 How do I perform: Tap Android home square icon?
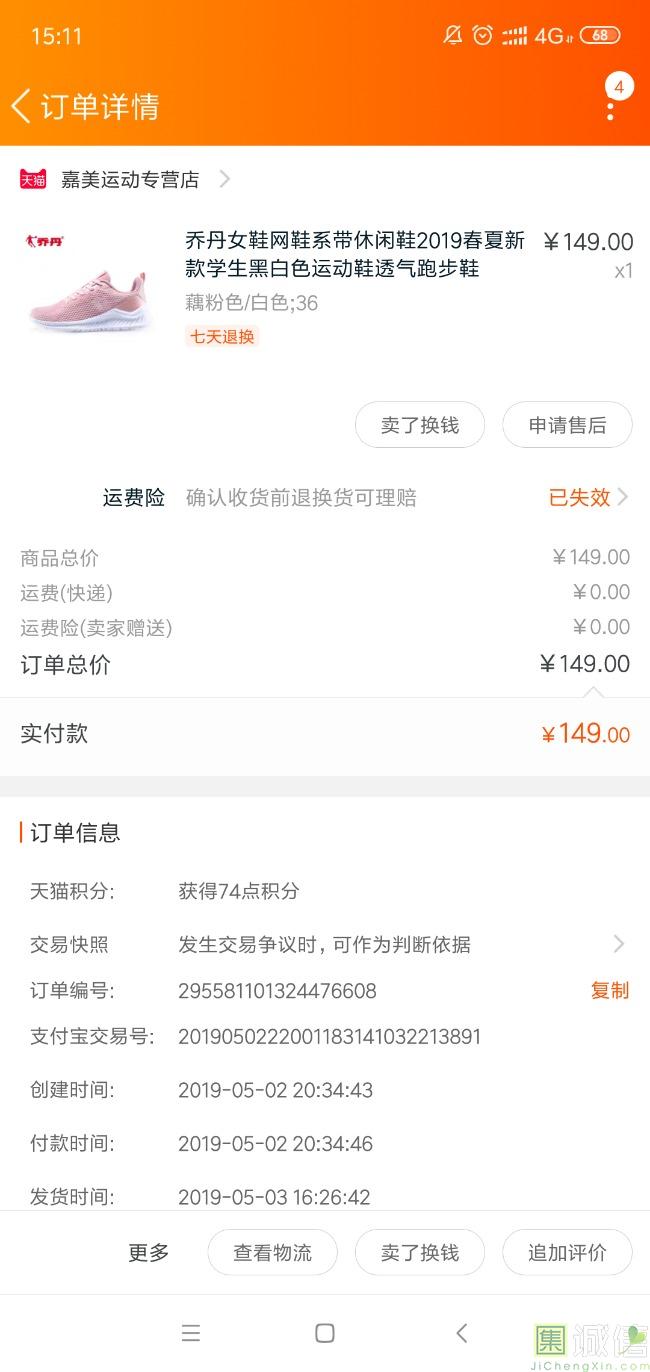[325, 1333]
